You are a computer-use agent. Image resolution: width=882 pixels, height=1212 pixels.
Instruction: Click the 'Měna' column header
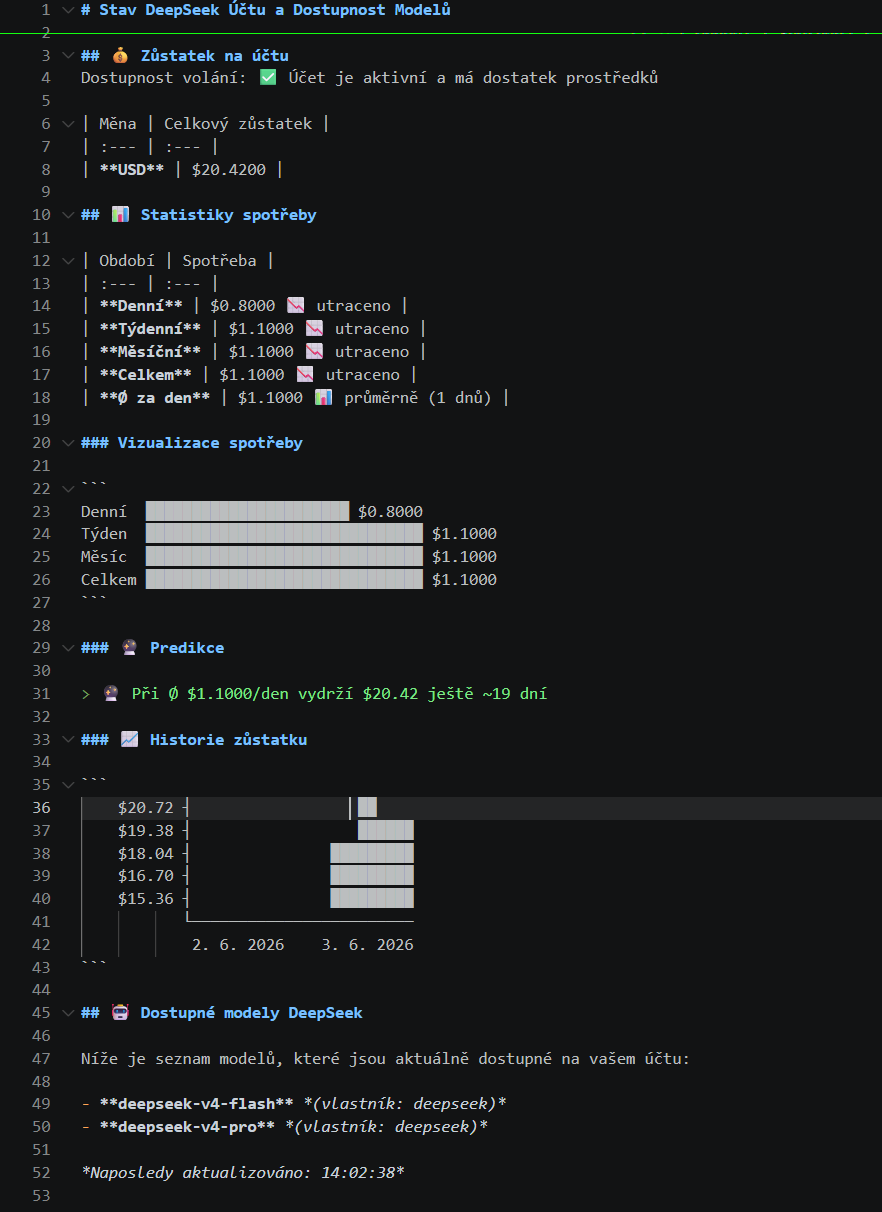pos(118,124)
